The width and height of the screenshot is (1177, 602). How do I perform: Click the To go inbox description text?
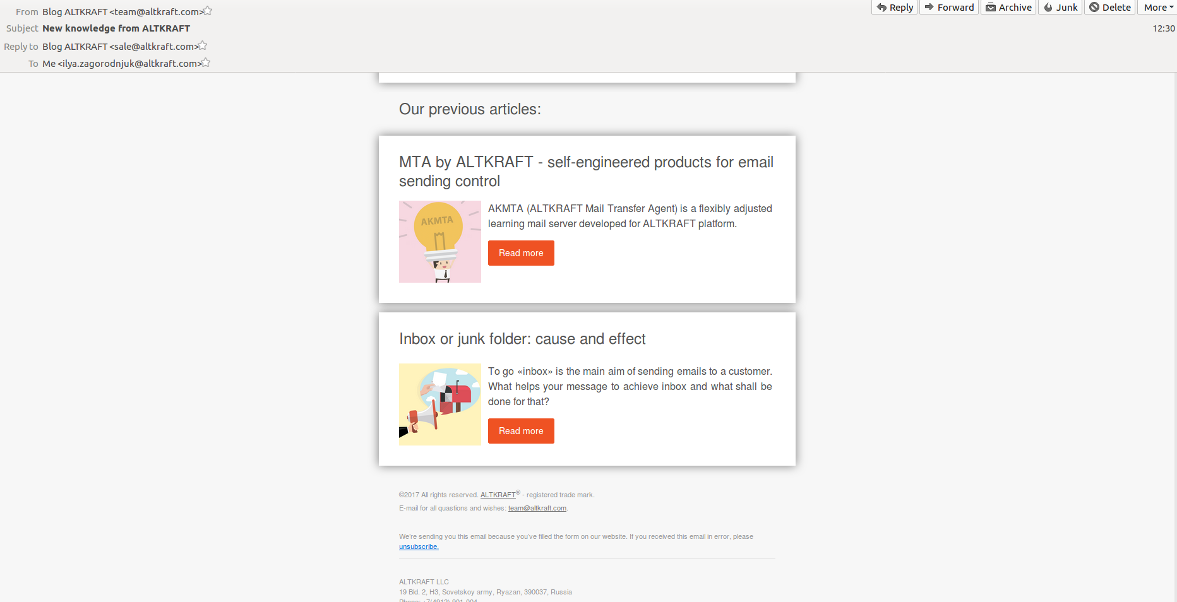point(630,387)
